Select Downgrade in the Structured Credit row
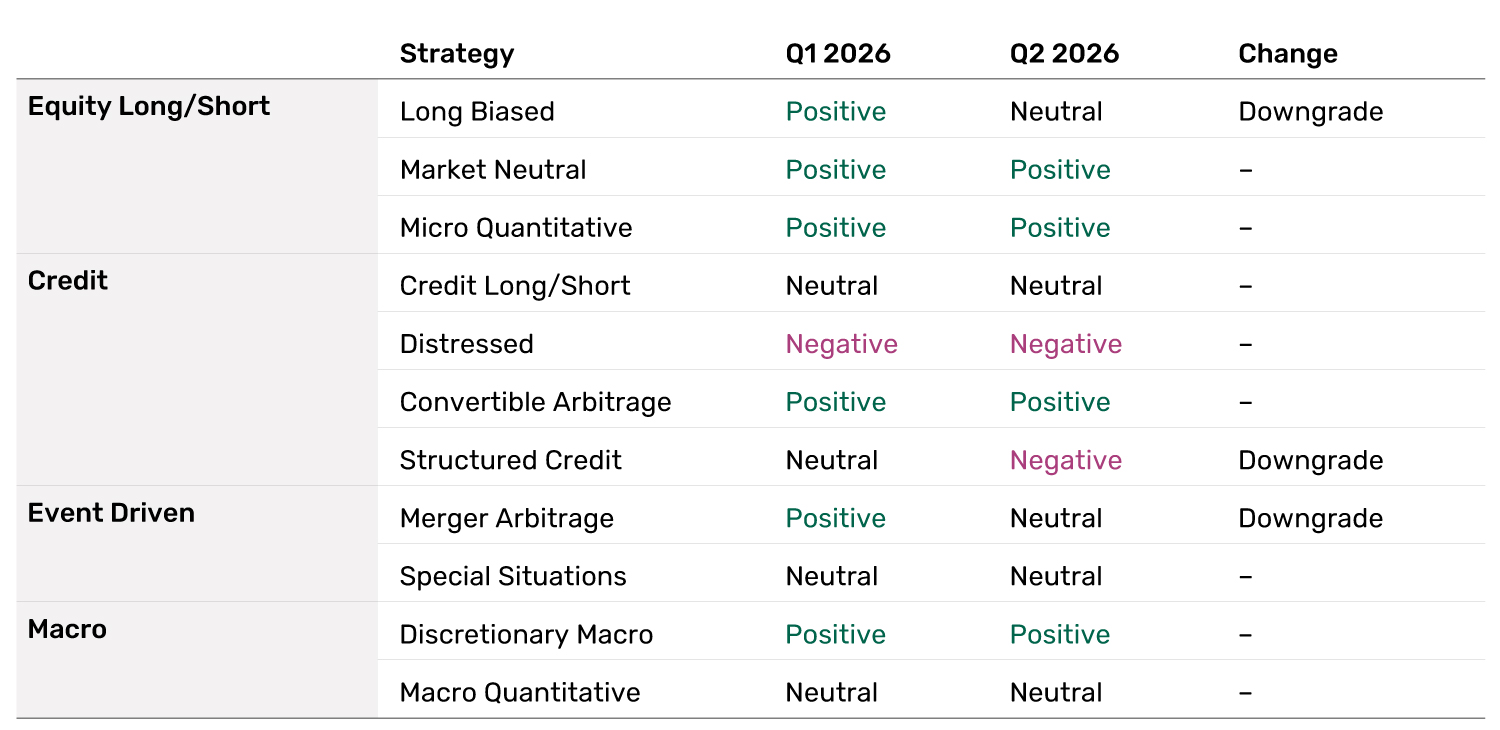 point(1310,461)
